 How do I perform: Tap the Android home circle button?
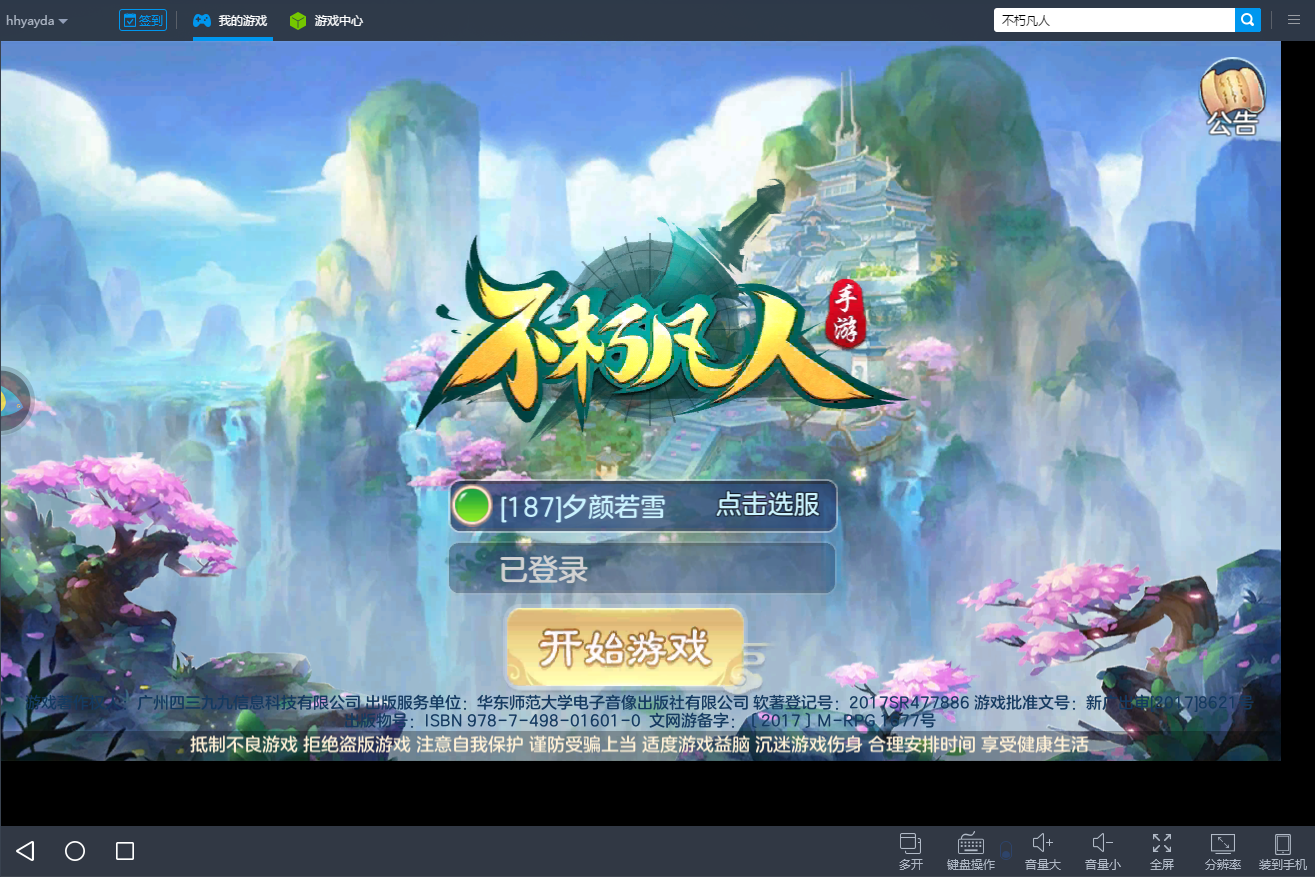pyautogui.click(x=75, y=851)
